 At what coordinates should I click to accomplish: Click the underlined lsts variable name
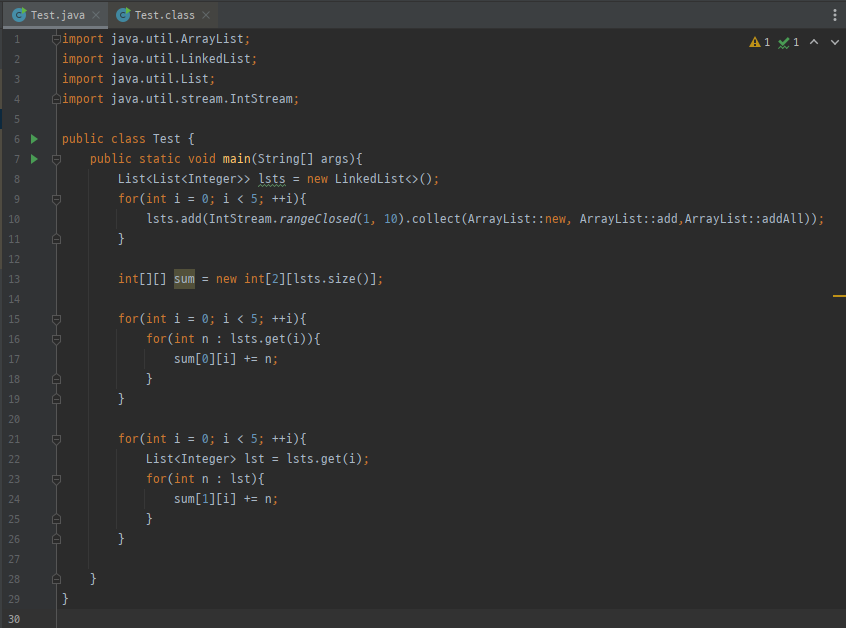[272, 179]
